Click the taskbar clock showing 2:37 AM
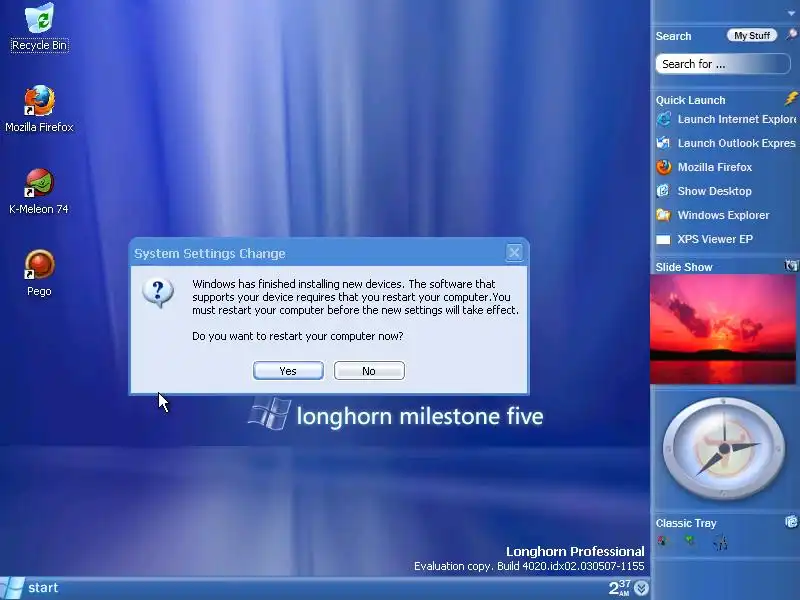 620,588
